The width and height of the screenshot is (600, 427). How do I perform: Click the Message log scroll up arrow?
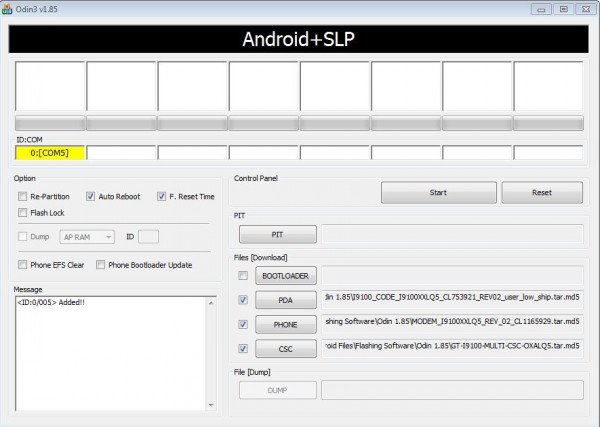(x=211, y=303)
